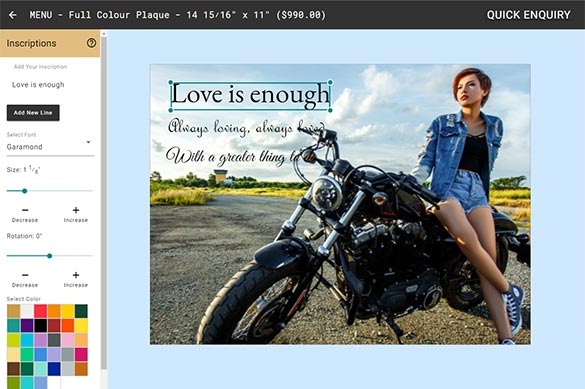Pick the pale pink color swatch
The image size is (585, 389).
(x=68, y=340)
